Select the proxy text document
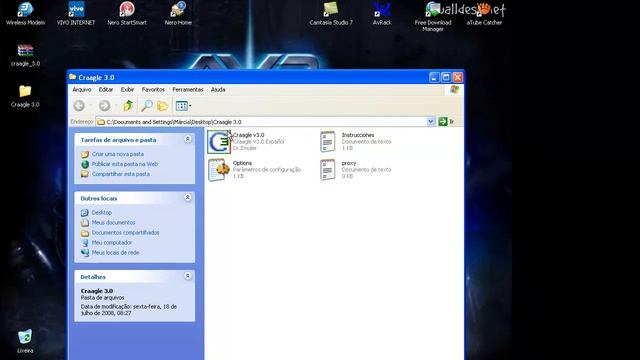The width and height of the screenshot is (640, 360). pos(355,169)
